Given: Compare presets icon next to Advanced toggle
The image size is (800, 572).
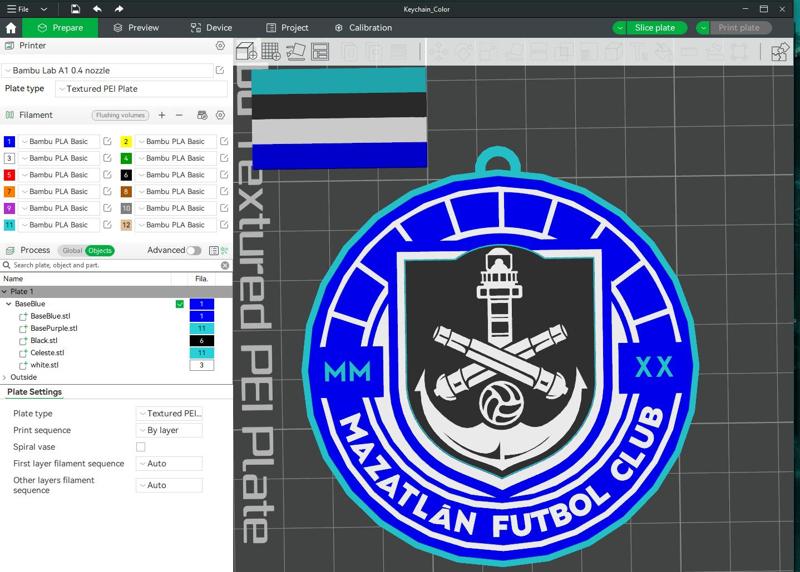Looking at the screenshot, I should point(224,250).
